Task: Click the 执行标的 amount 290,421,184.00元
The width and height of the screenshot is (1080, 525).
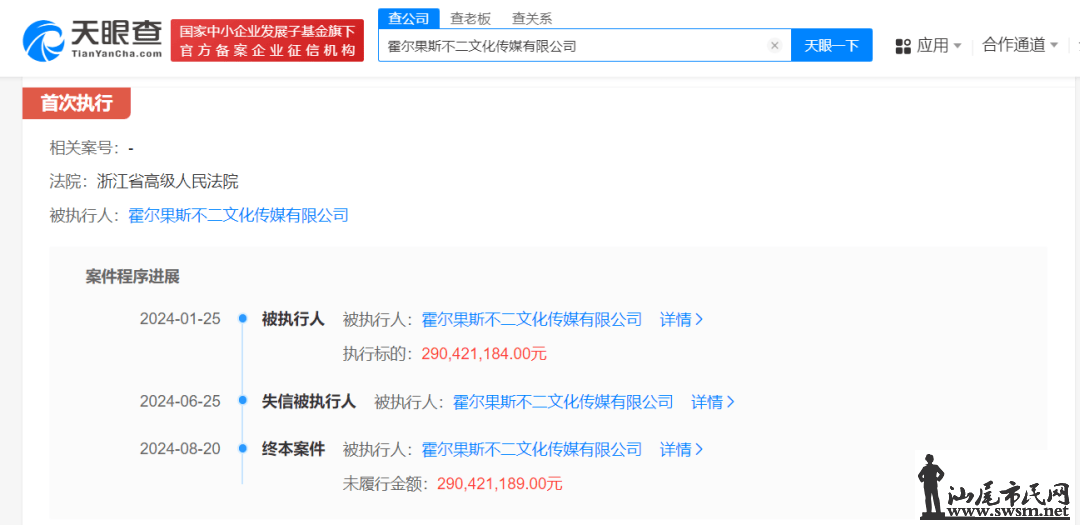Action: pyautogui.click(x=484, y=353)
